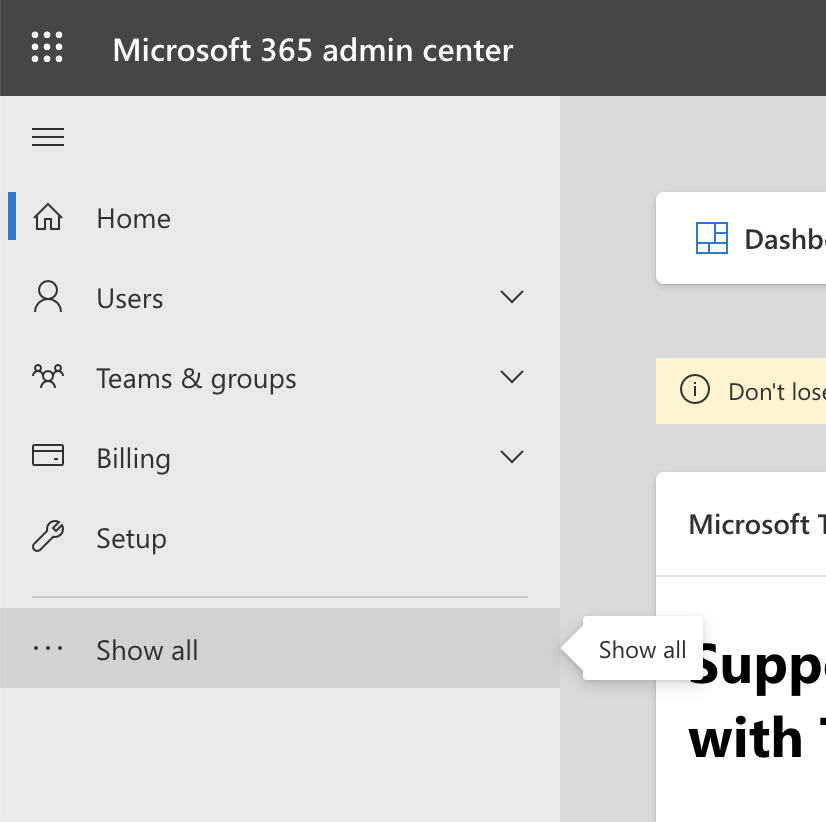Expand the Billing chevron

coord(512,456)
